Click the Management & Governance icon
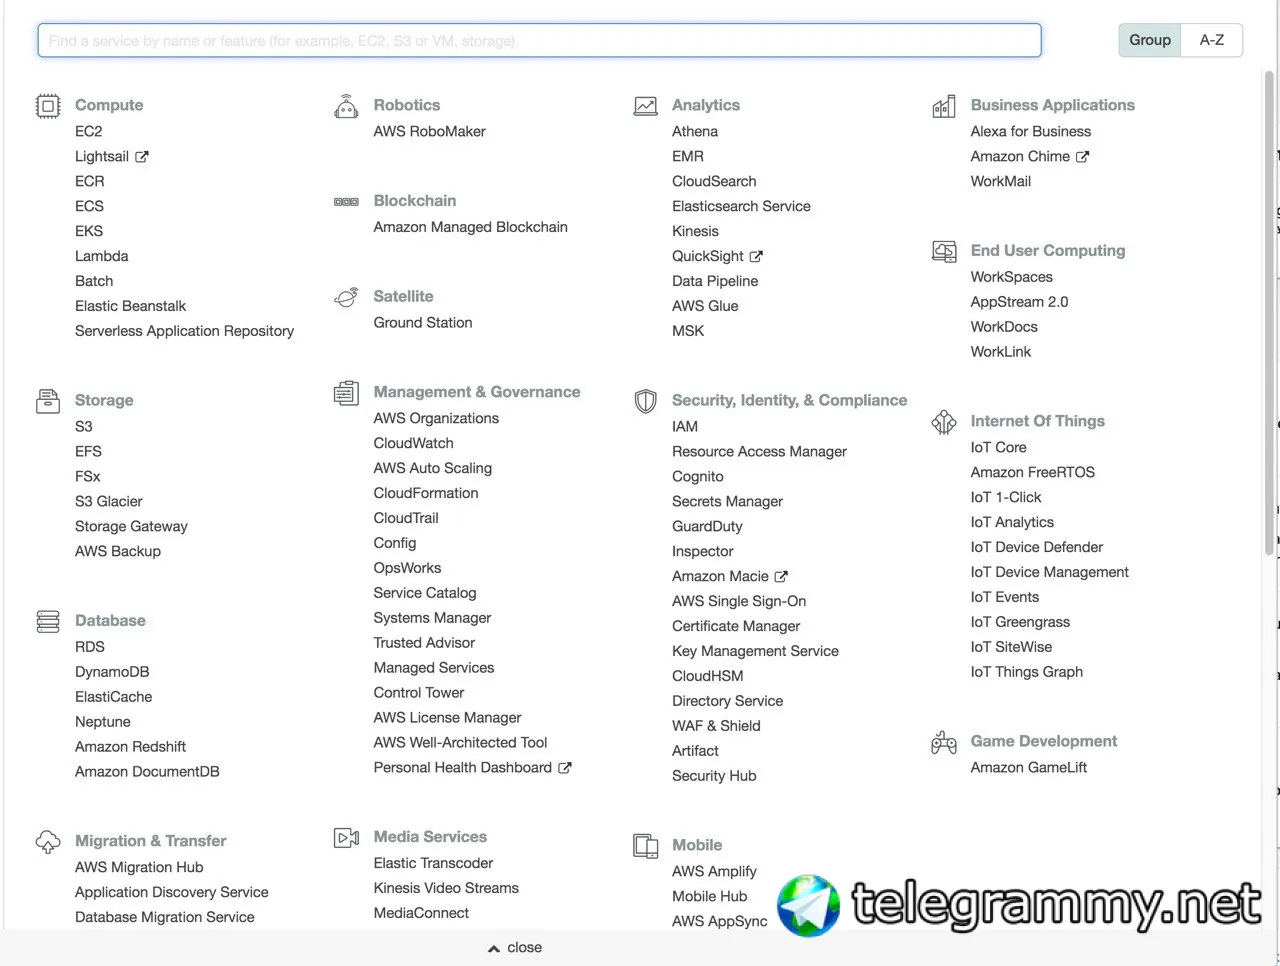This screenshot has height=966, width=1280. pyautogui.click(x=346, y=393)
